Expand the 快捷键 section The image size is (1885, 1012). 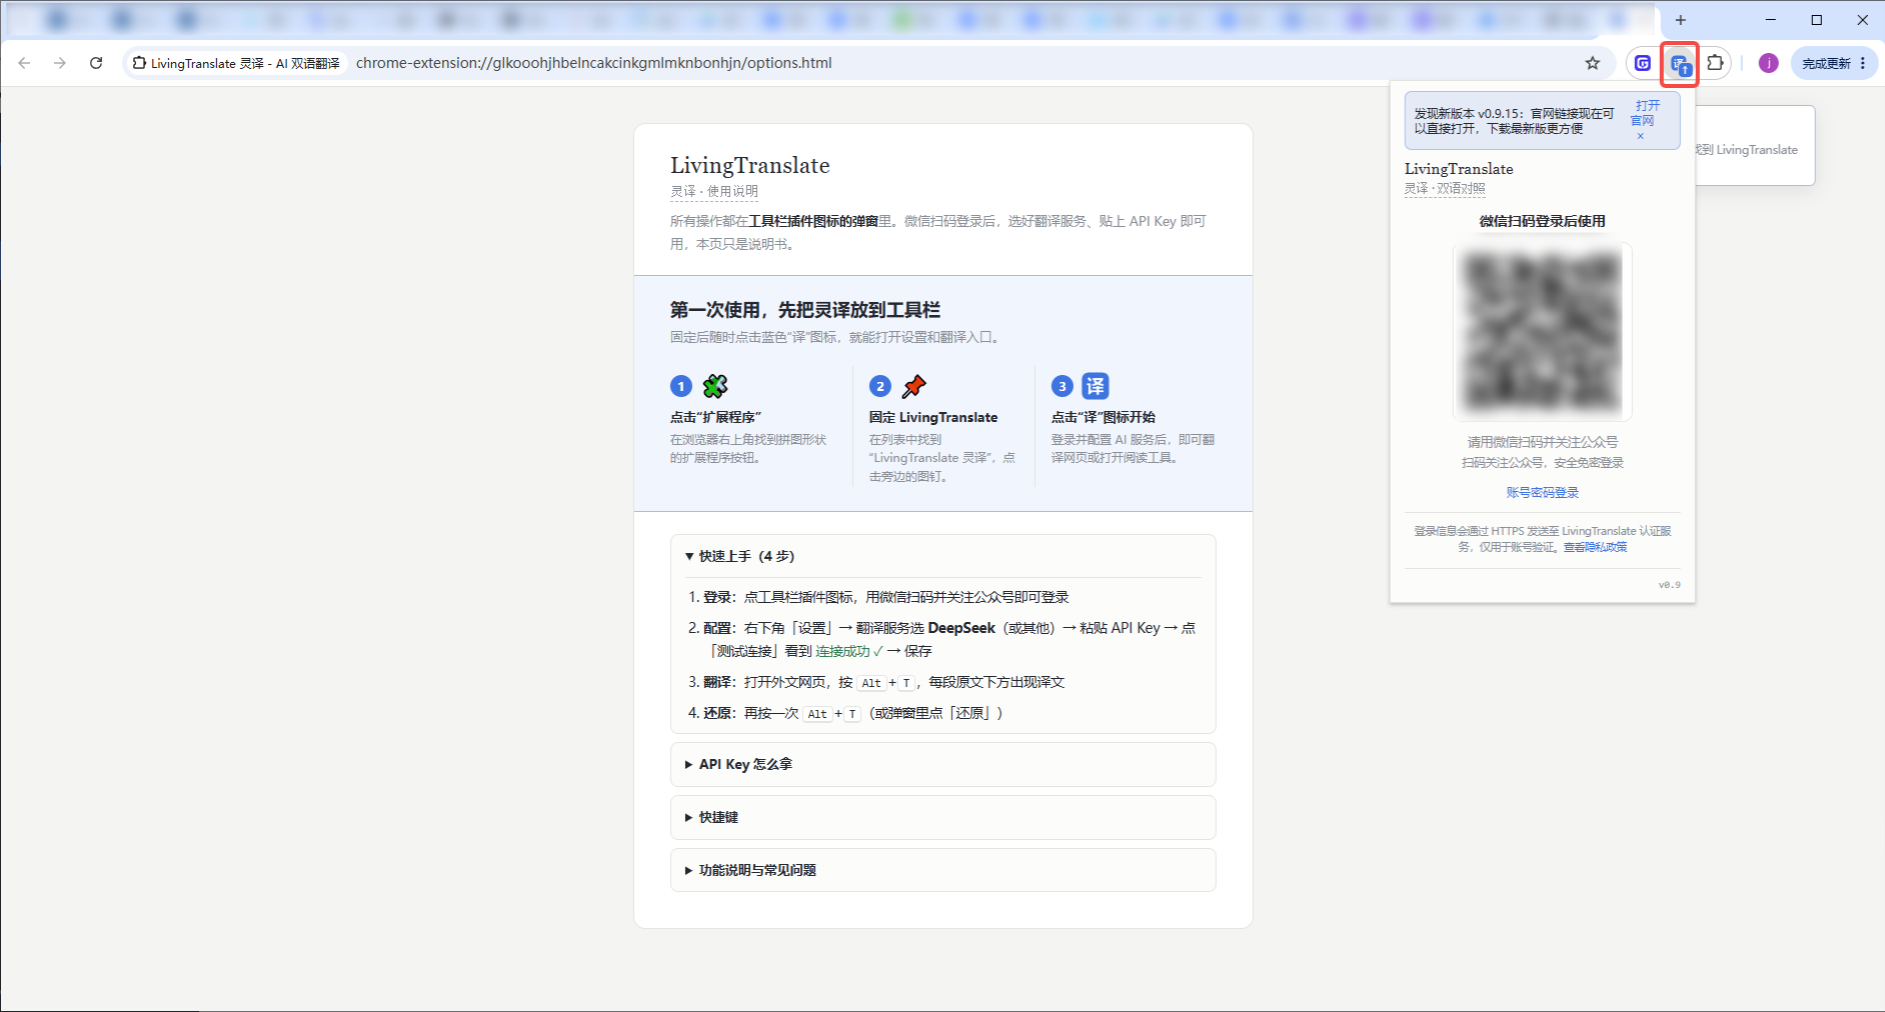[x=943, y=817]
